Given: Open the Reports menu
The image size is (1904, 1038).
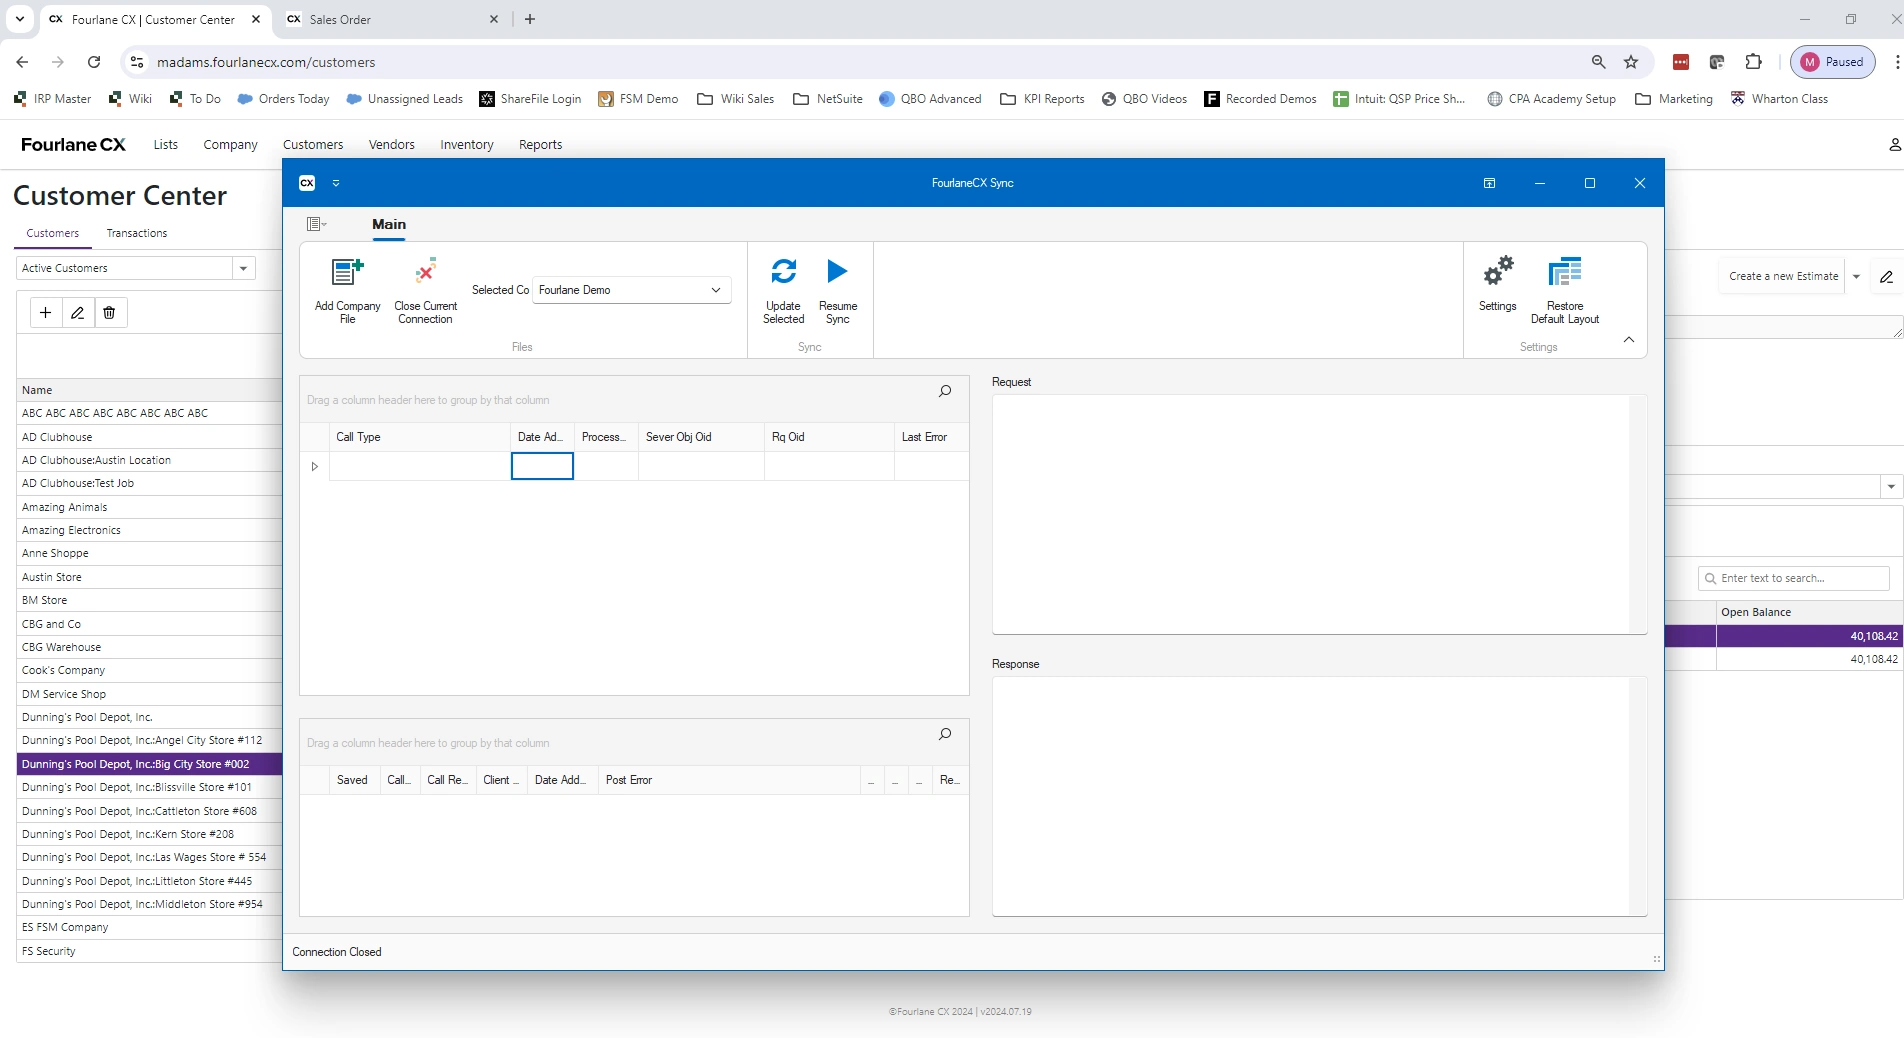Looking at the screenshot, I should coord(540,145).
